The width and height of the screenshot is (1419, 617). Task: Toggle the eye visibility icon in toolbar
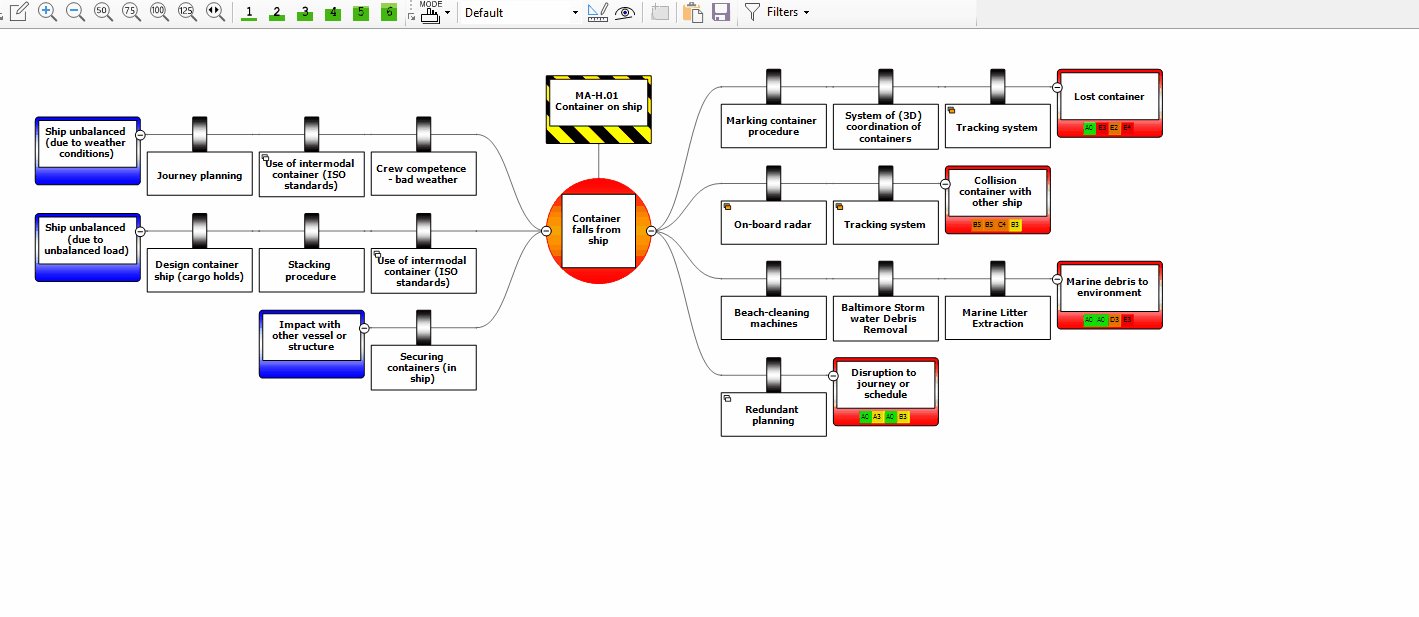[625, 12]
